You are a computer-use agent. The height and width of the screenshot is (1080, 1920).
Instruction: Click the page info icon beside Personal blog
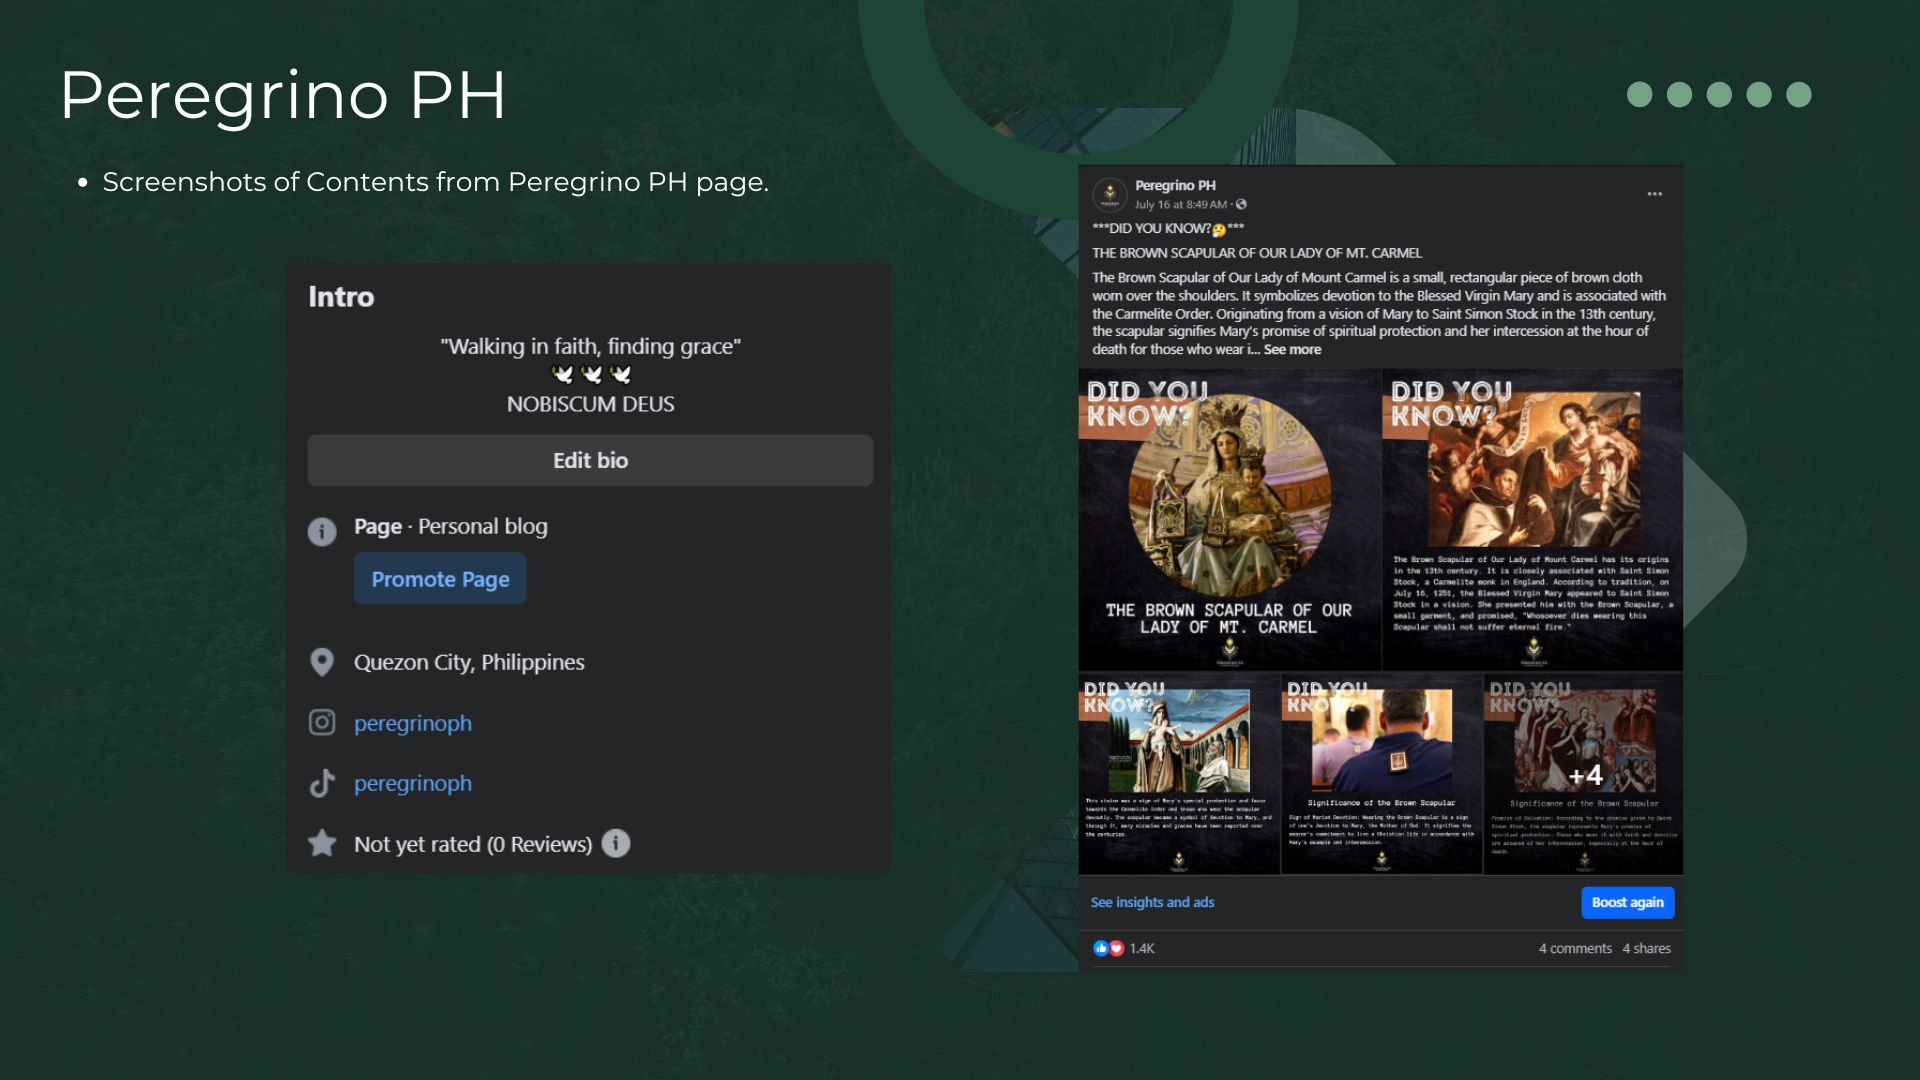tap(322, 531)
